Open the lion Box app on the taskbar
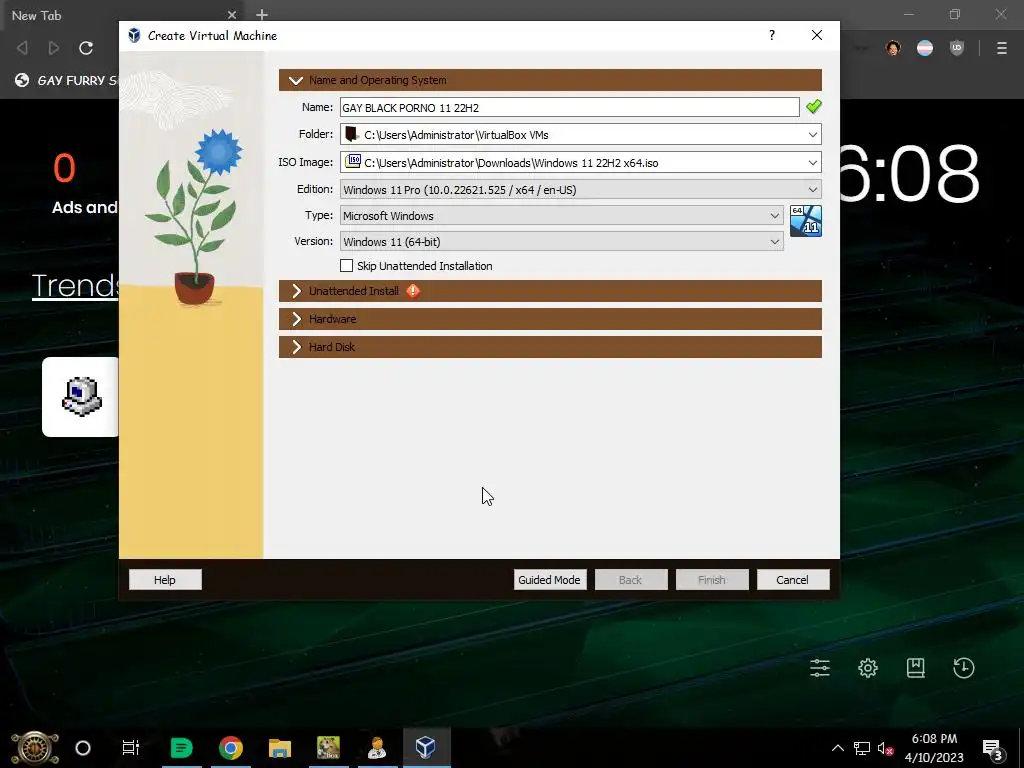The width and height of the screenshot is (1024, 768). pyautogui.click(x=328, y=748)
